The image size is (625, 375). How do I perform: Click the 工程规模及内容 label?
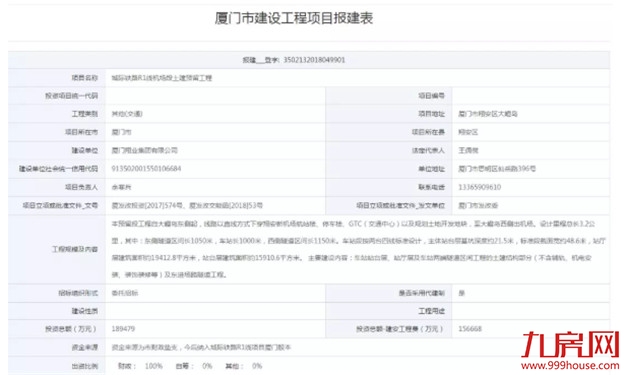(x=75, y=249)
